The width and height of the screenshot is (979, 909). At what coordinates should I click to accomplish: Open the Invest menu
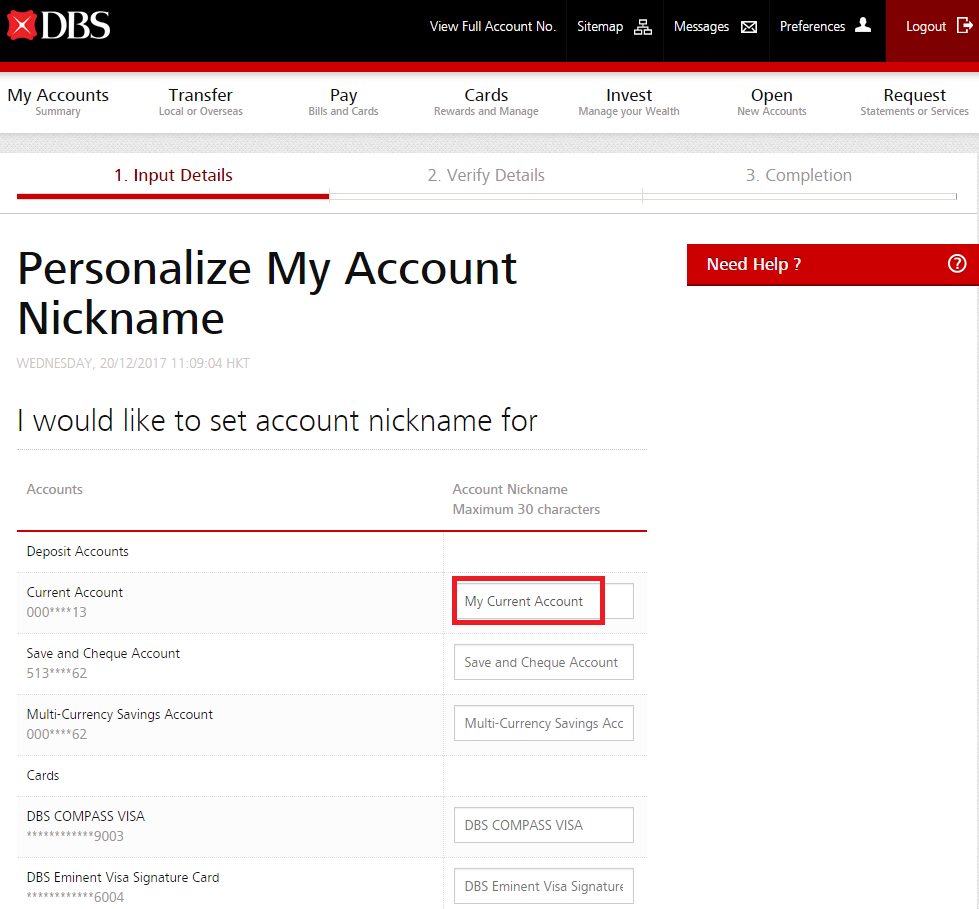[x=629, y=102]
